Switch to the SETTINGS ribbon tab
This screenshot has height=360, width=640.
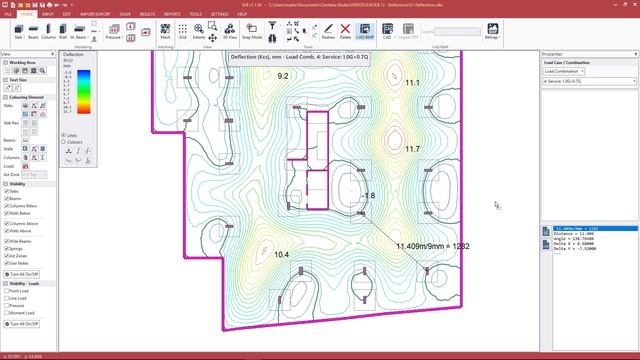220,14
